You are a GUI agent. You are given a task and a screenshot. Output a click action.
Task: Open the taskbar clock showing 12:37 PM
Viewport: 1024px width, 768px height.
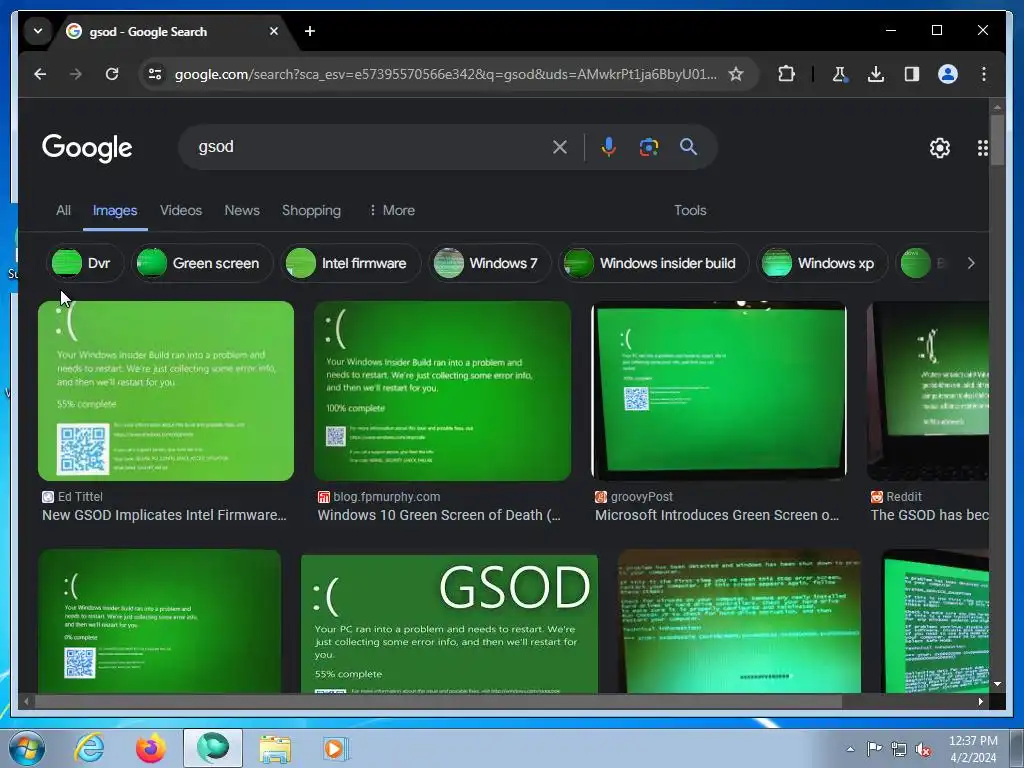point(973,749)
